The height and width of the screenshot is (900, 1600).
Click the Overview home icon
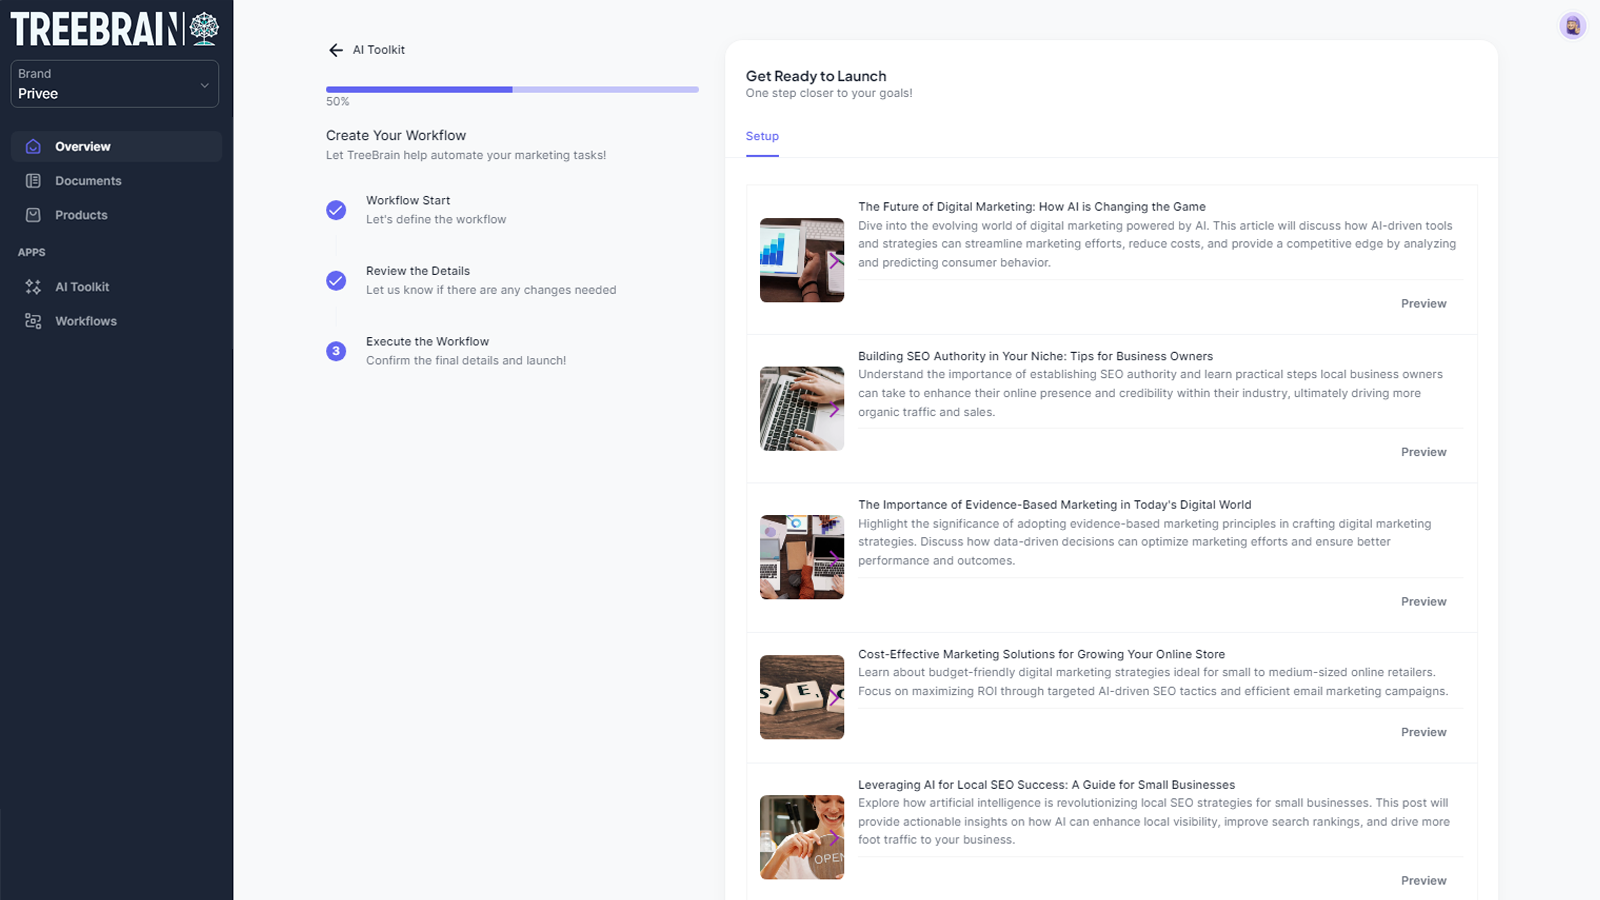pyautogui.click(x=33, y=146)
